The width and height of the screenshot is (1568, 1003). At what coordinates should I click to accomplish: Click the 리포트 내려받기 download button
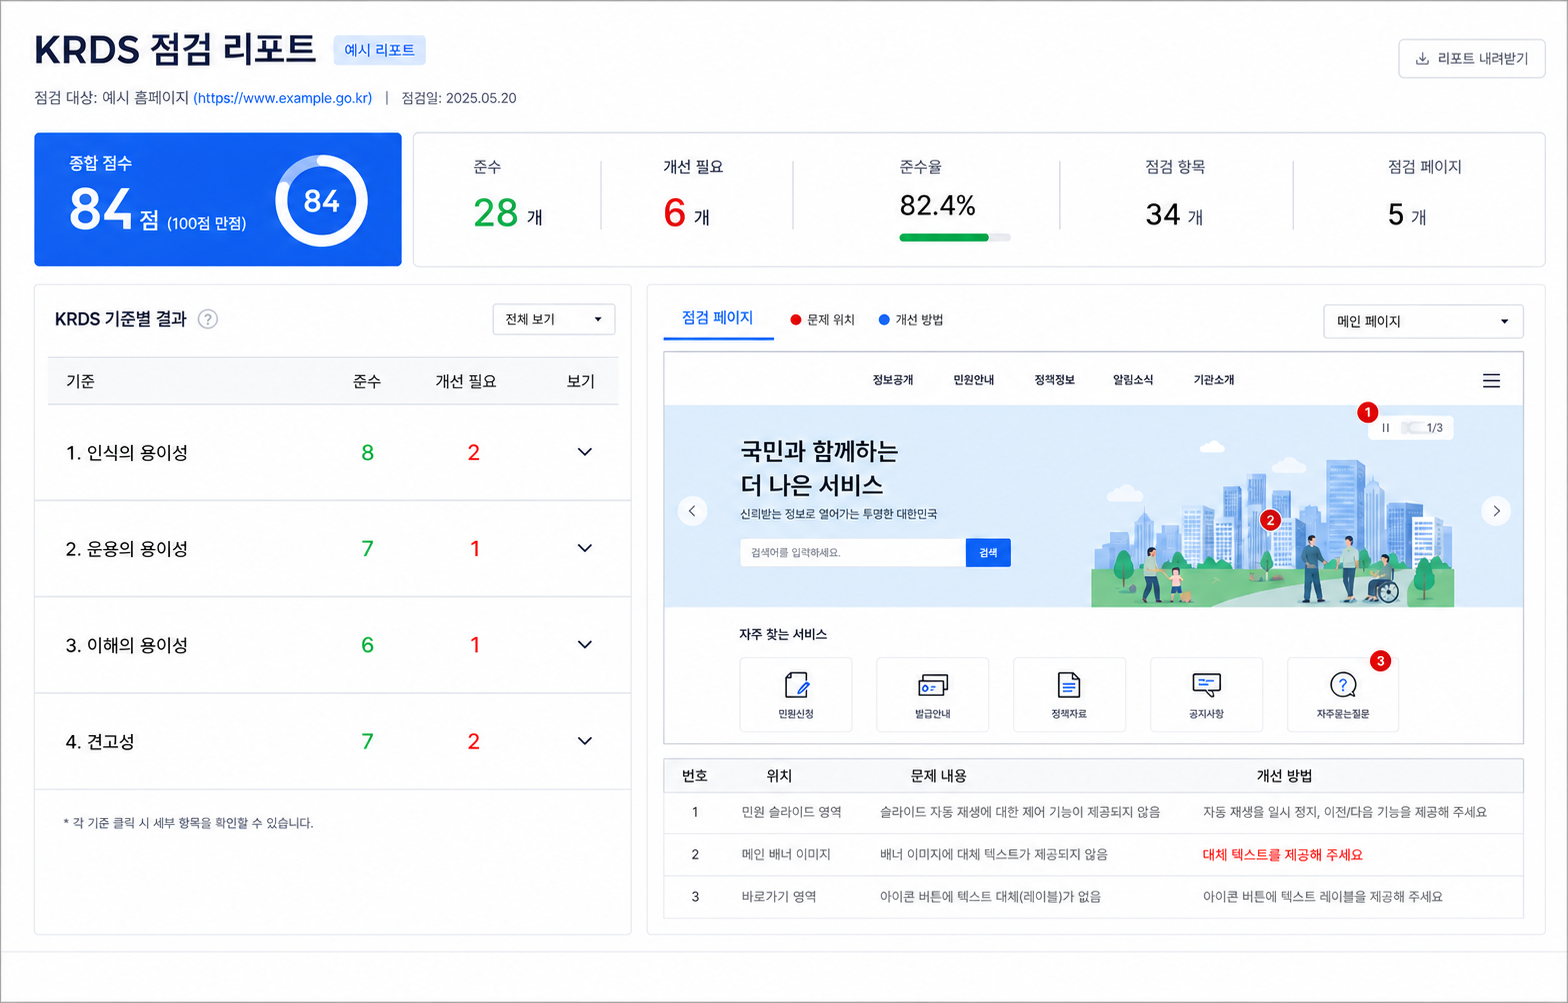[1471, 59]
